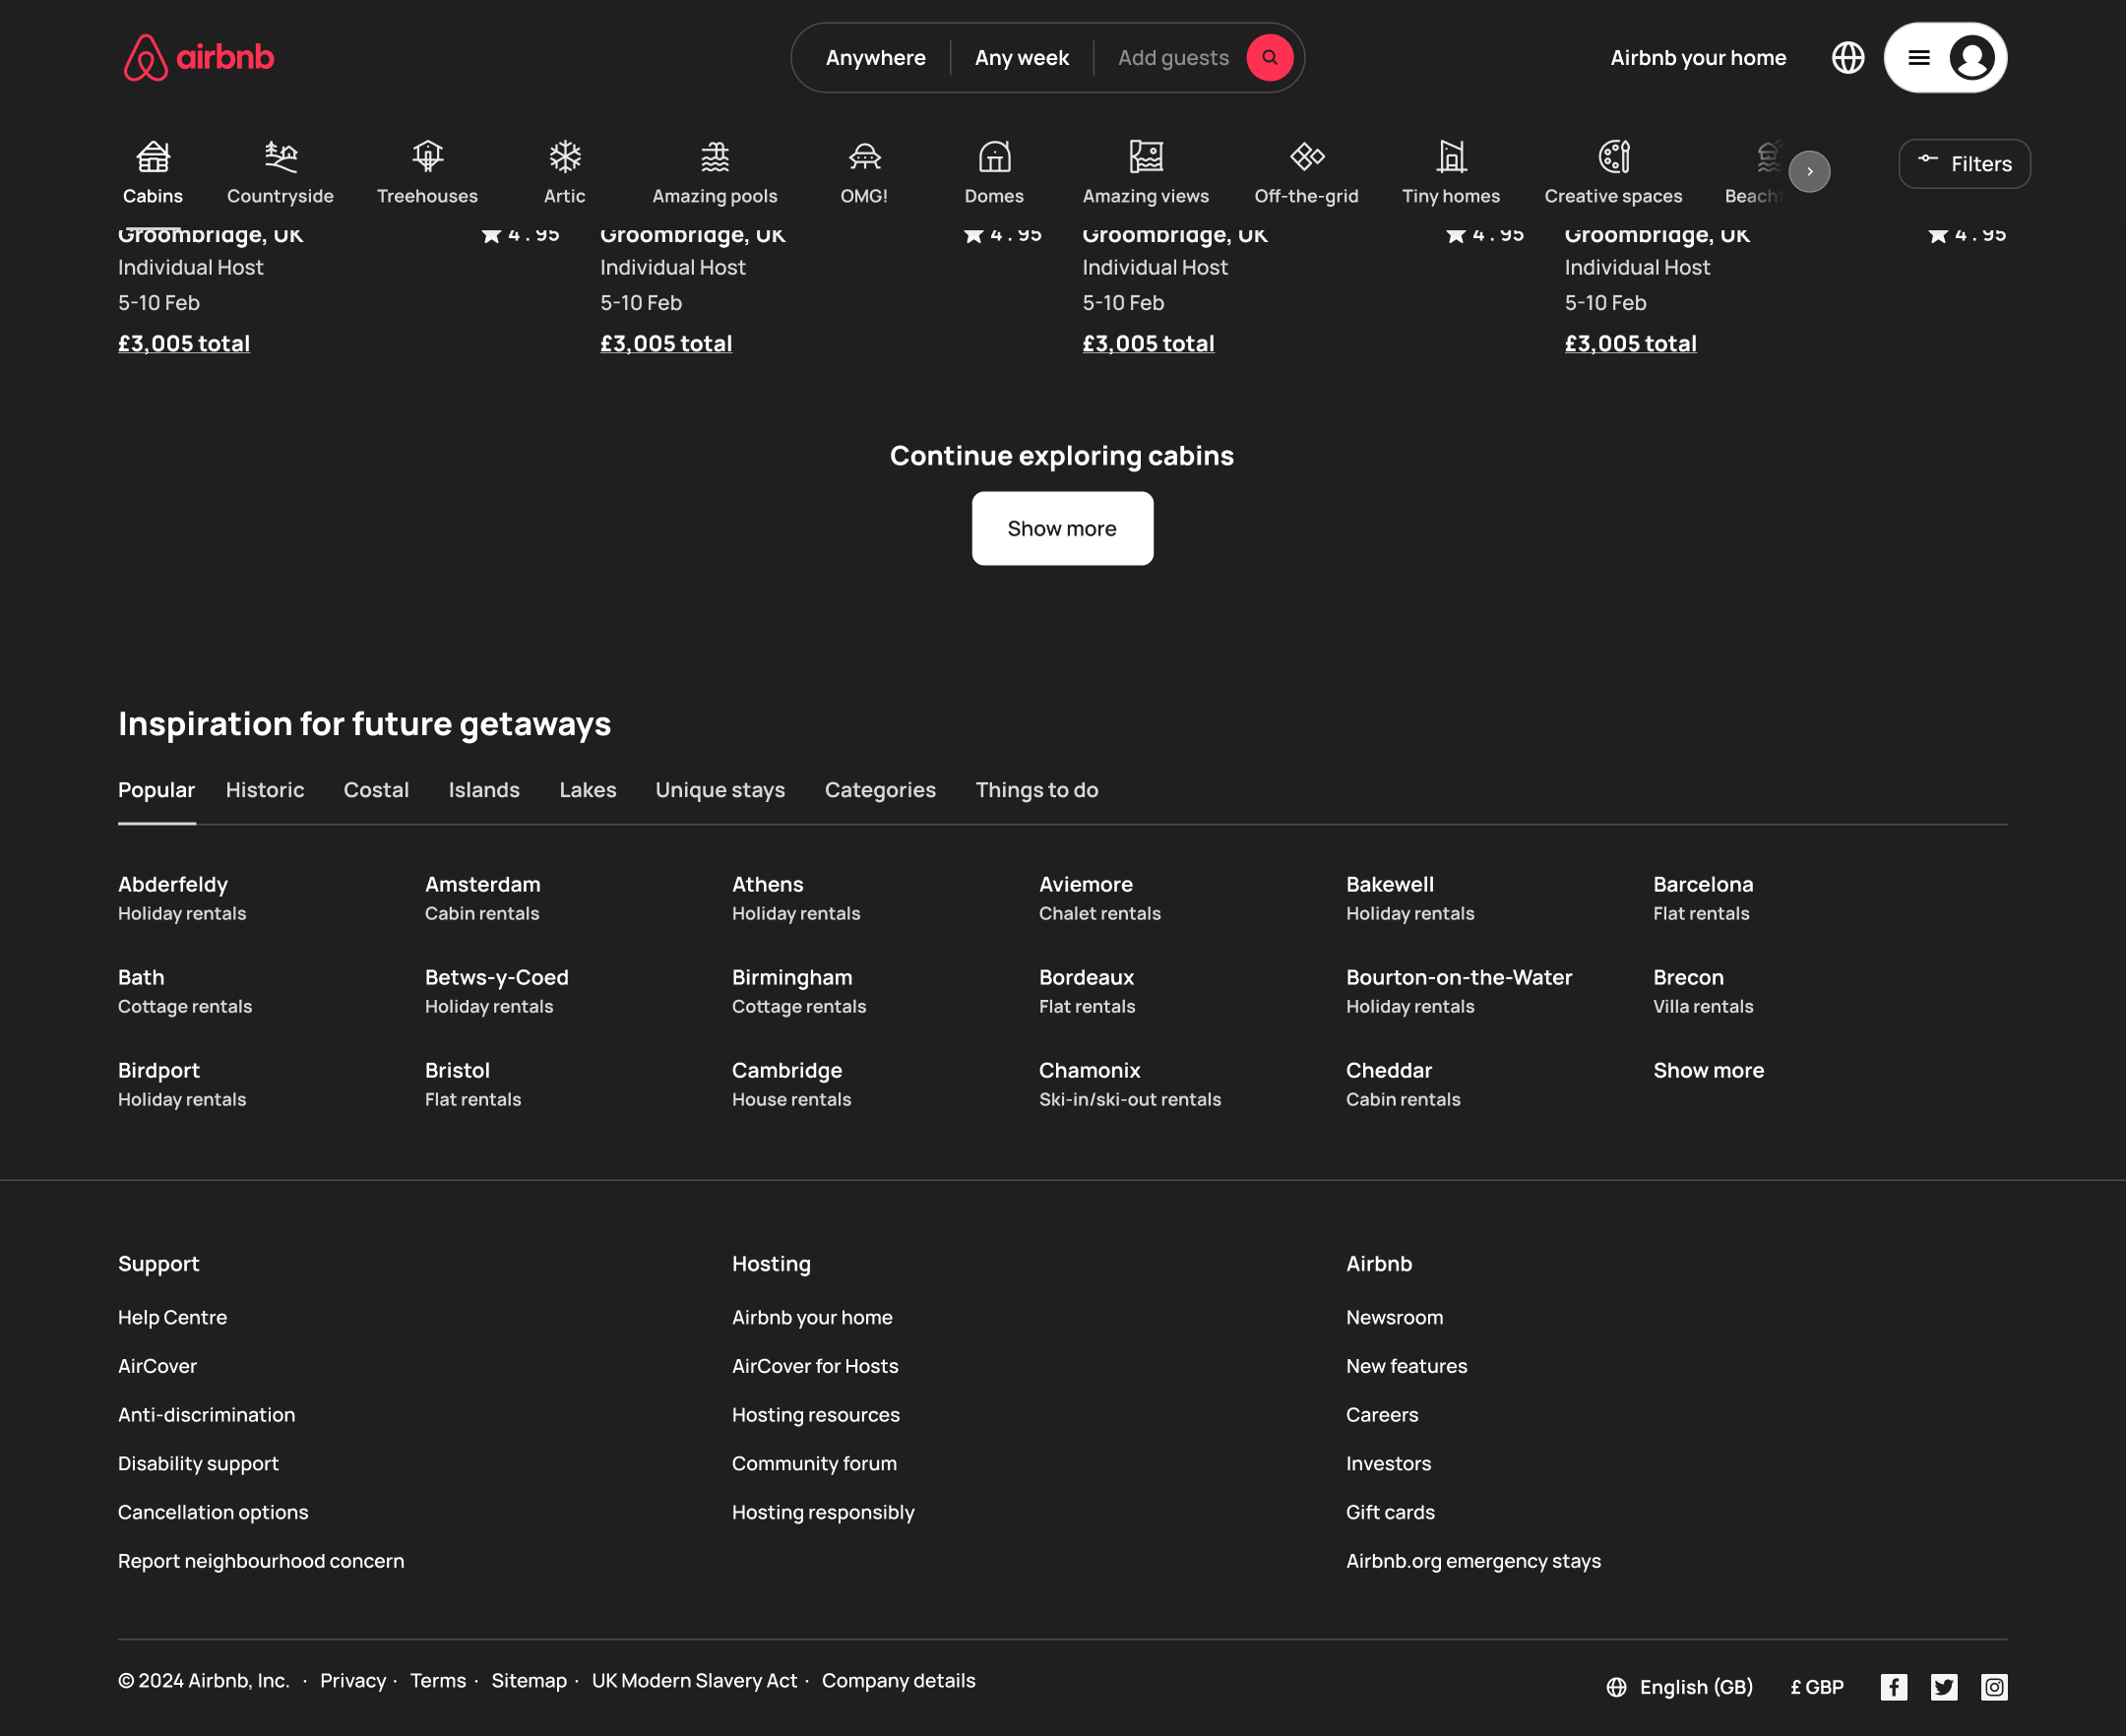This screenshot has width=2126, height=1736.
Task: Open the globe language selector in the header
Action: coord(1847,57)
